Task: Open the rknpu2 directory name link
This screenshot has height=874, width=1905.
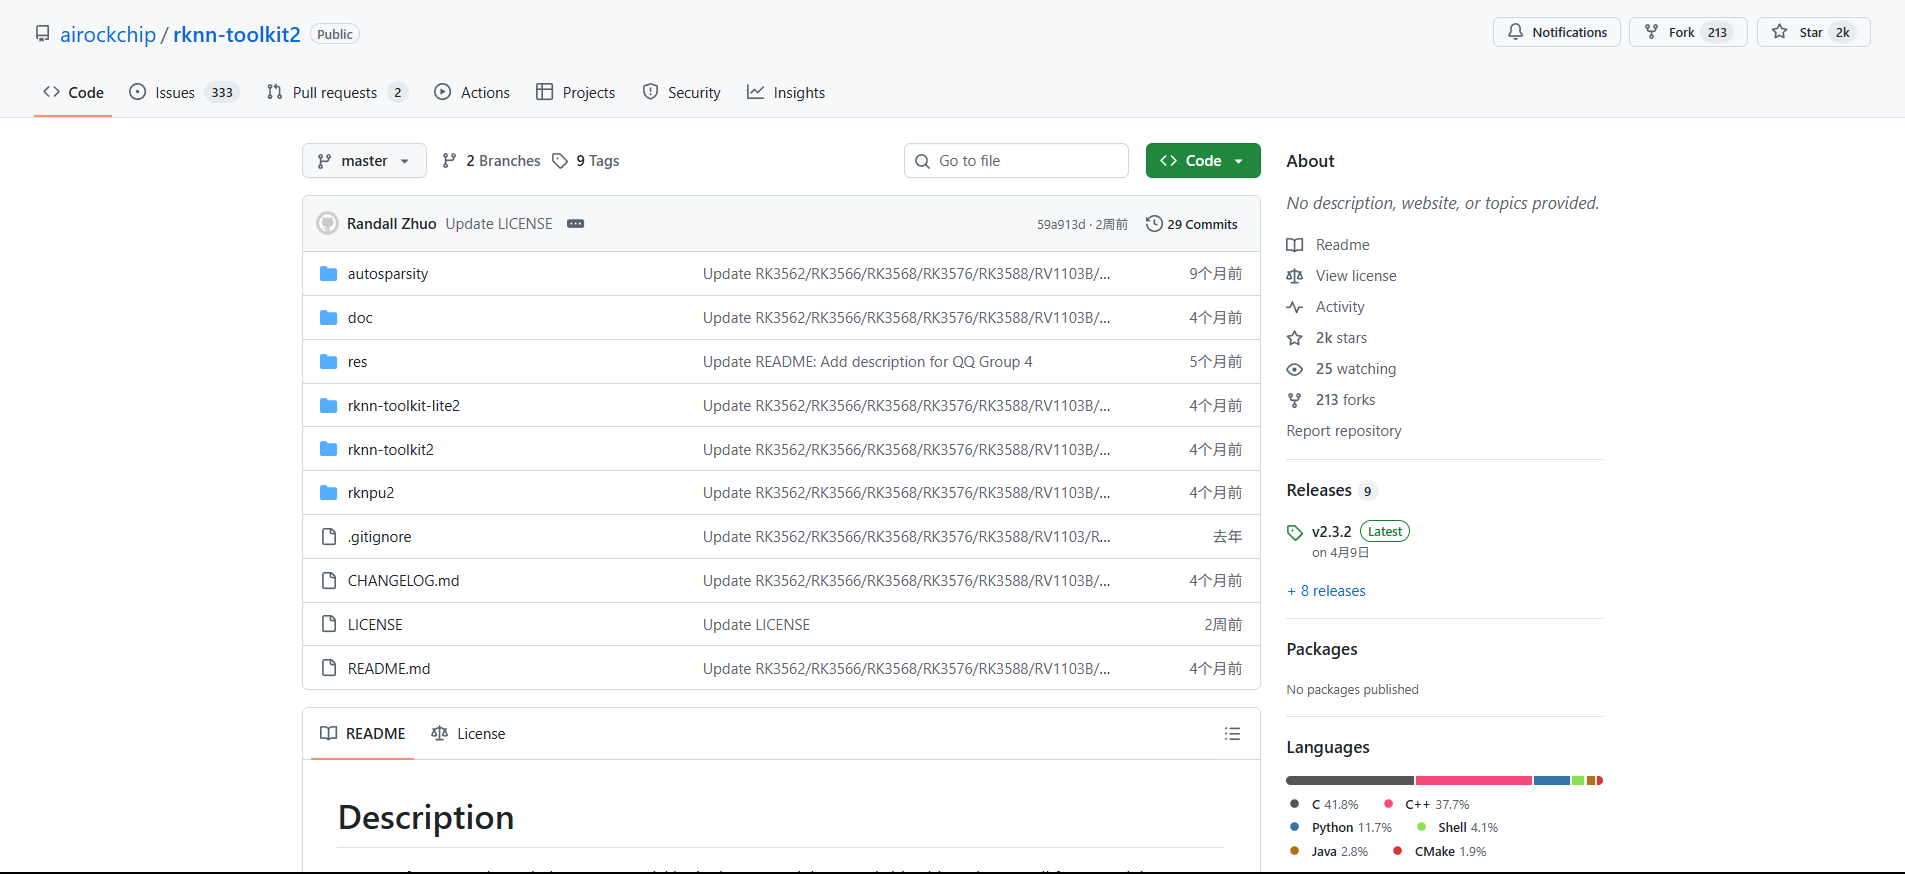Action: [371, 493]
